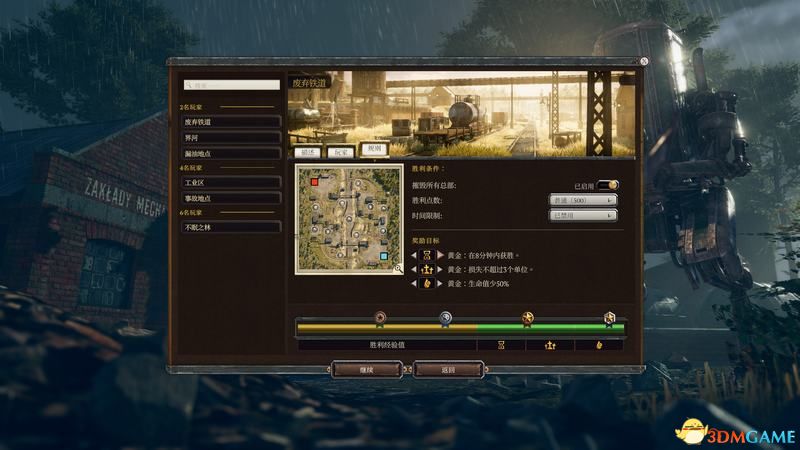Click the 生命值 50% objective text
The width and height of the screenshot is (800, 450).
click(x=478, y=284)
